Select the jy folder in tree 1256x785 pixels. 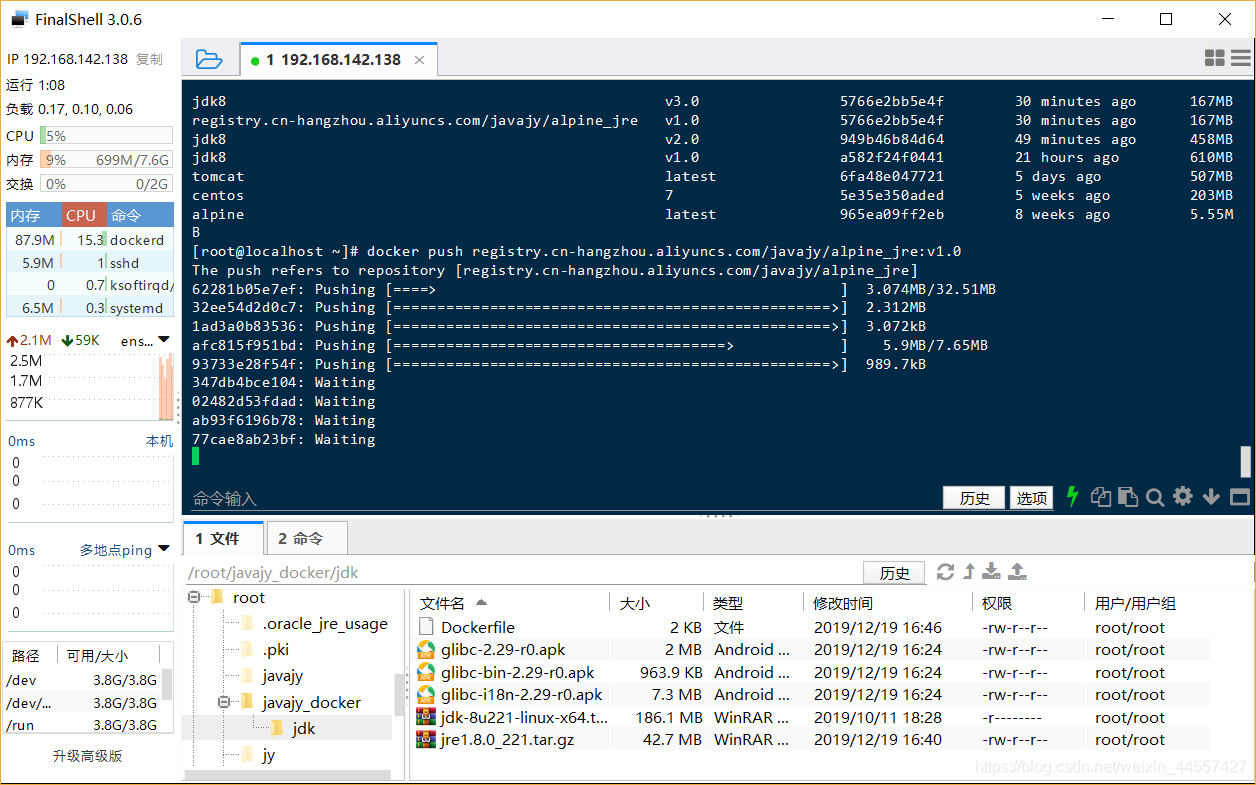coord(257,755)
